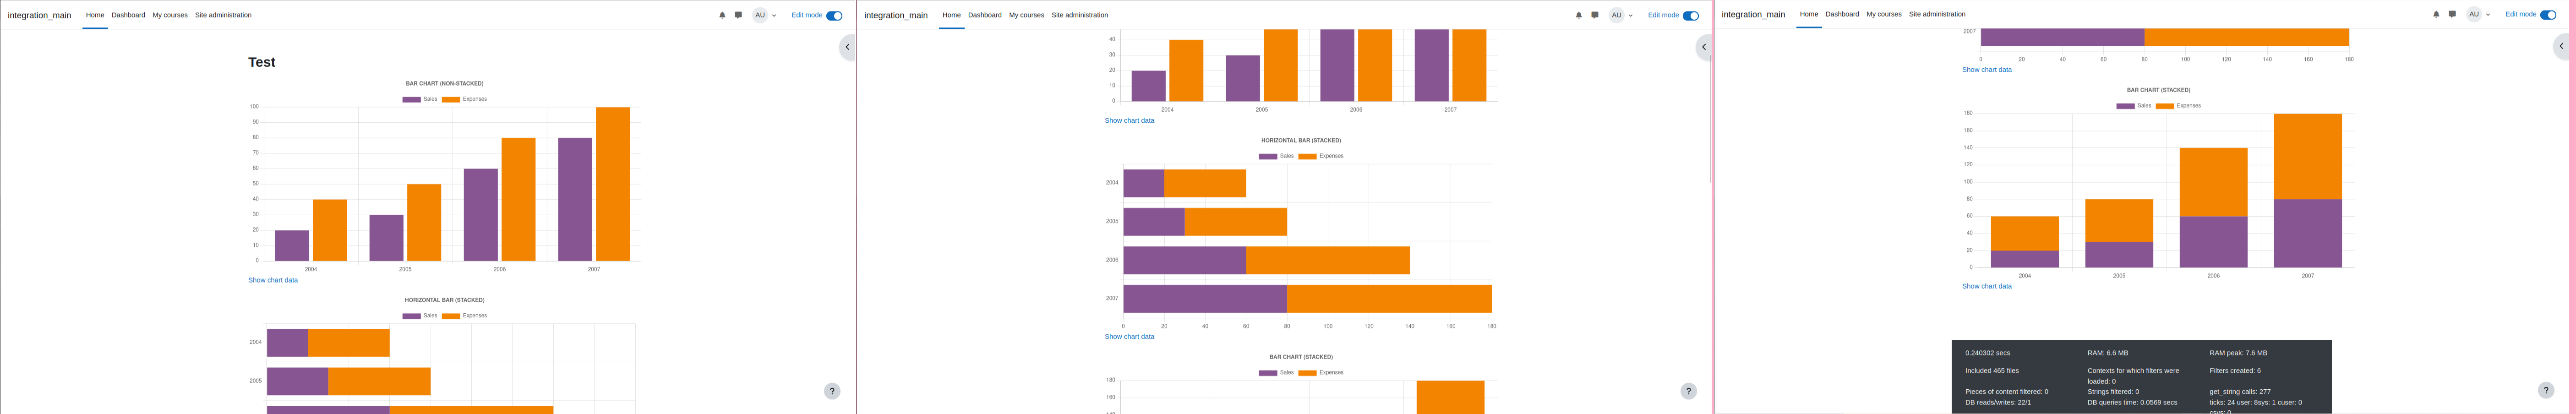
Task: Click the Test page heading in left window
Action: point(262,62)
